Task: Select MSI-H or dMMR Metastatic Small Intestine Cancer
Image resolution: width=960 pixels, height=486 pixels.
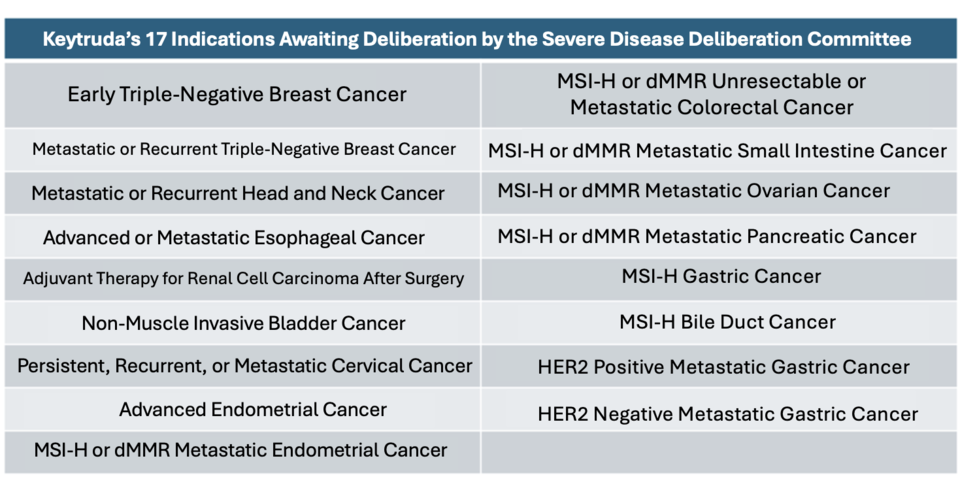Action: pyautogui.click(x=717, y=151)
